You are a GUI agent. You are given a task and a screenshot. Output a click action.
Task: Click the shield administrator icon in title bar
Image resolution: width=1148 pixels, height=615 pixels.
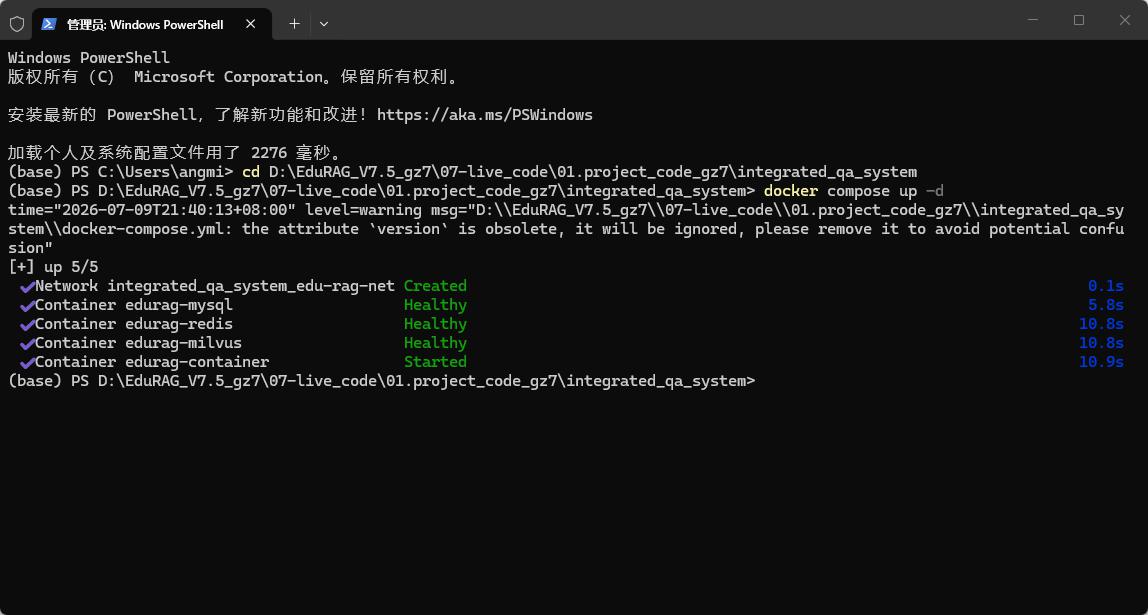coord(16,24)
